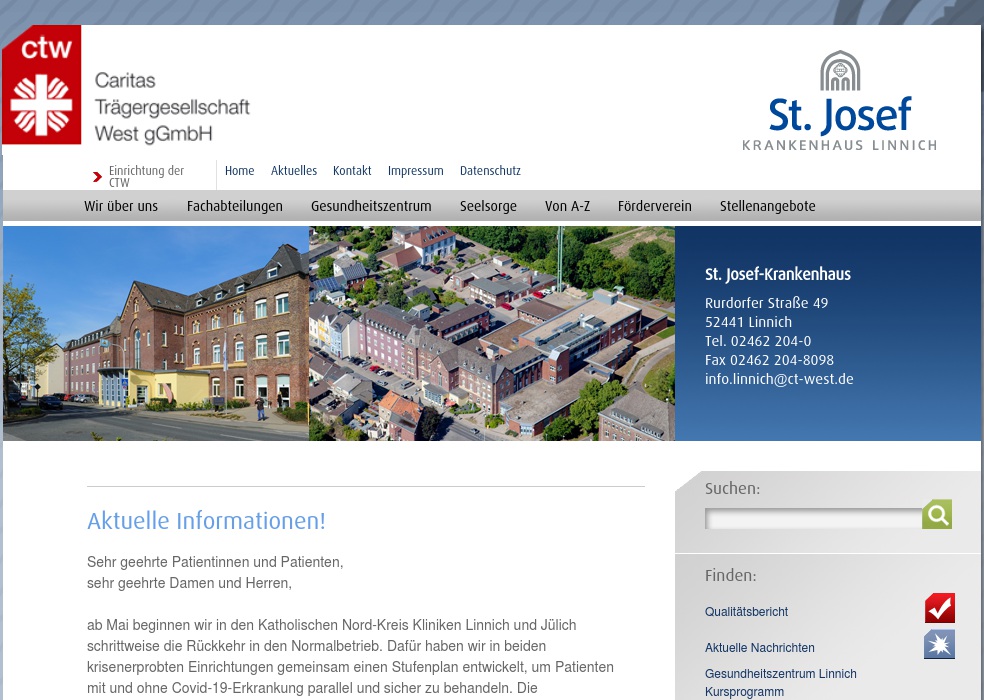Screen dimensions: 984x700
Task: Open Qualitätsbericht via the red checkmark icon
Action: (939, 608)
